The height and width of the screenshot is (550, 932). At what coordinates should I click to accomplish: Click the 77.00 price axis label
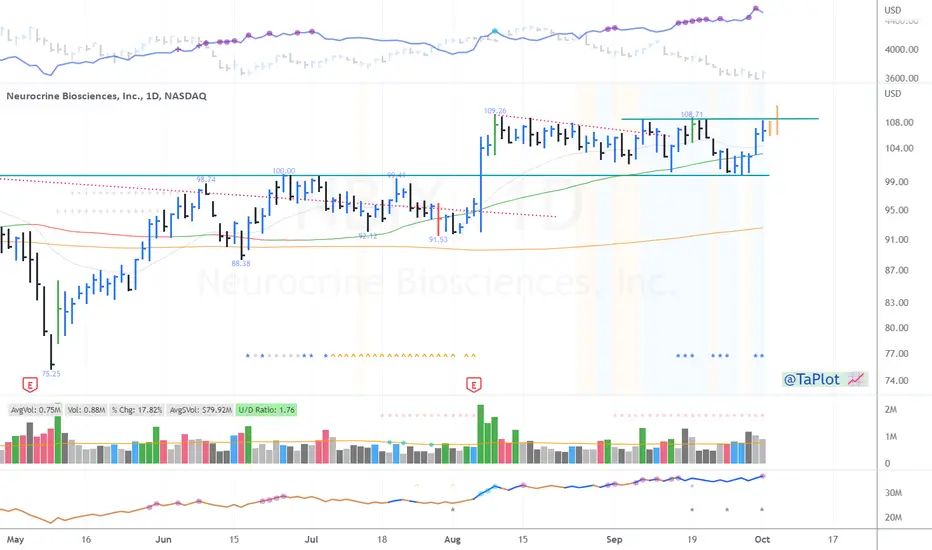897,354
